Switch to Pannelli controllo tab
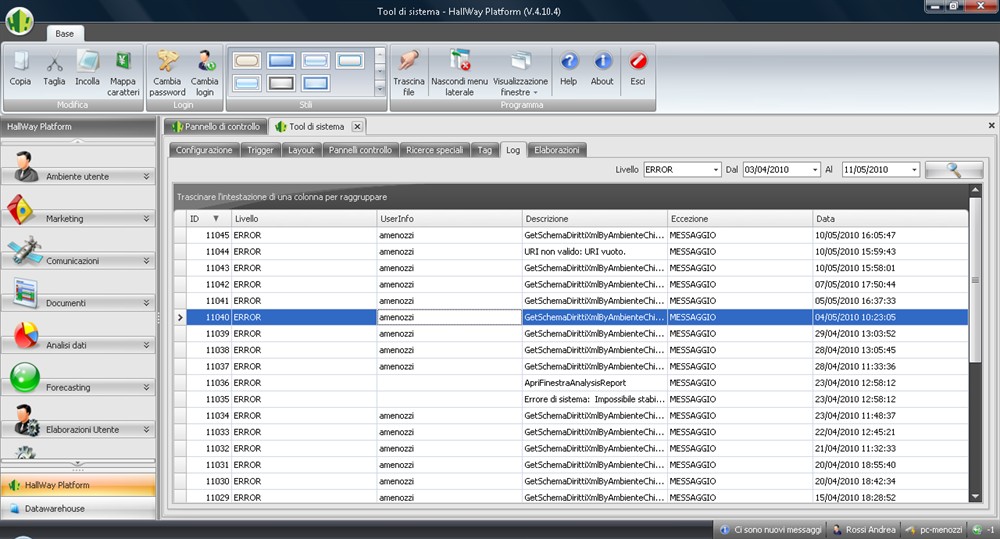Viewport: 1000px width, 539px height. [360, 150]
